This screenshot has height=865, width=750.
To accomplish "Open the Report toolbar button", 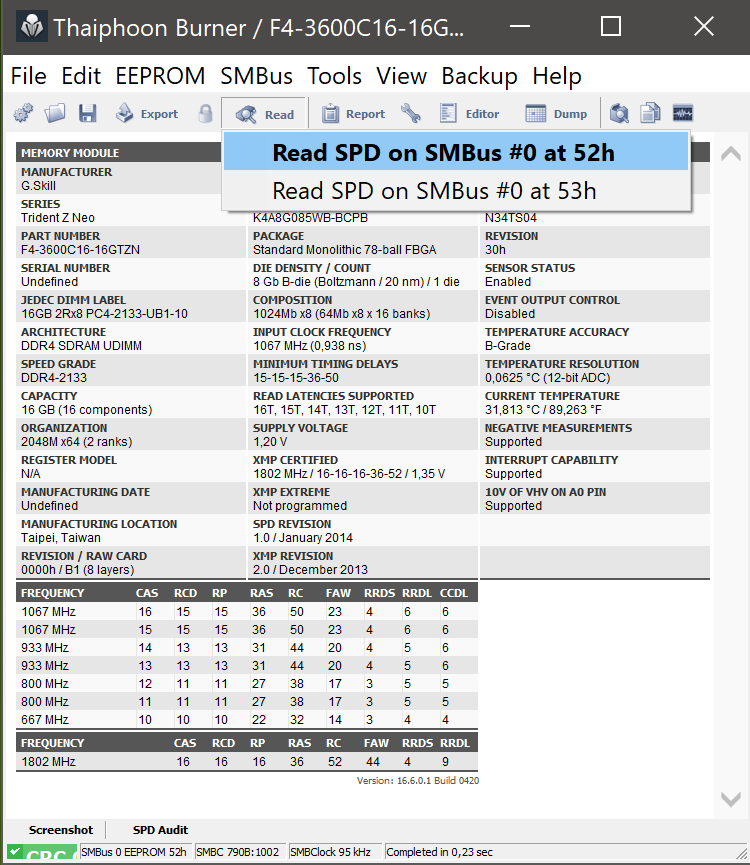I will (x=353, y=114).
